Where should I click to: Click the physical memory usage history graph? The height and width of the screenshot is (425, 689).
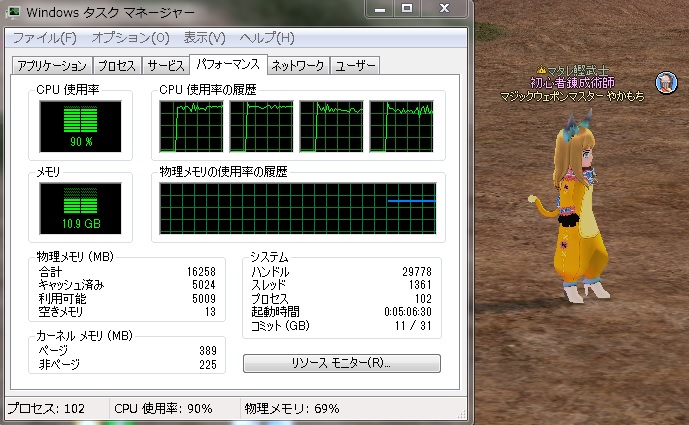coord(298,209)
